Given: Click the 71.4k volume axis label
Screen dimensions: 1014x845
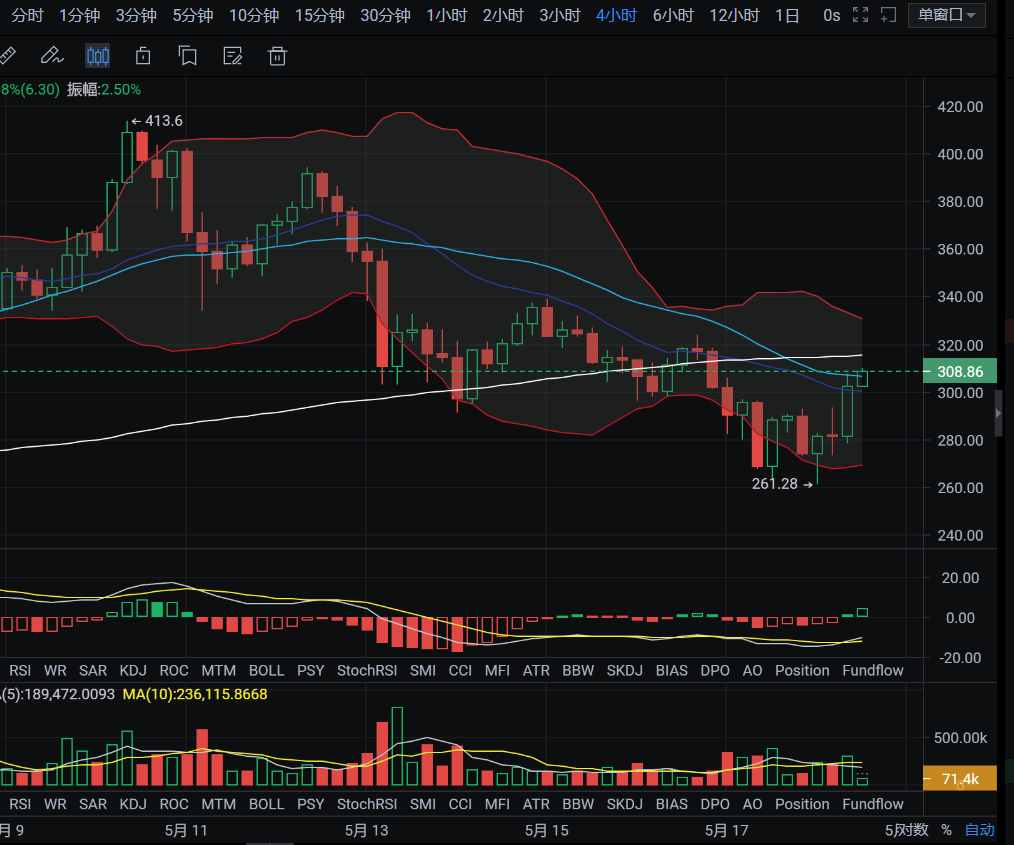Looking at the screenshot, I should (960, 779).
